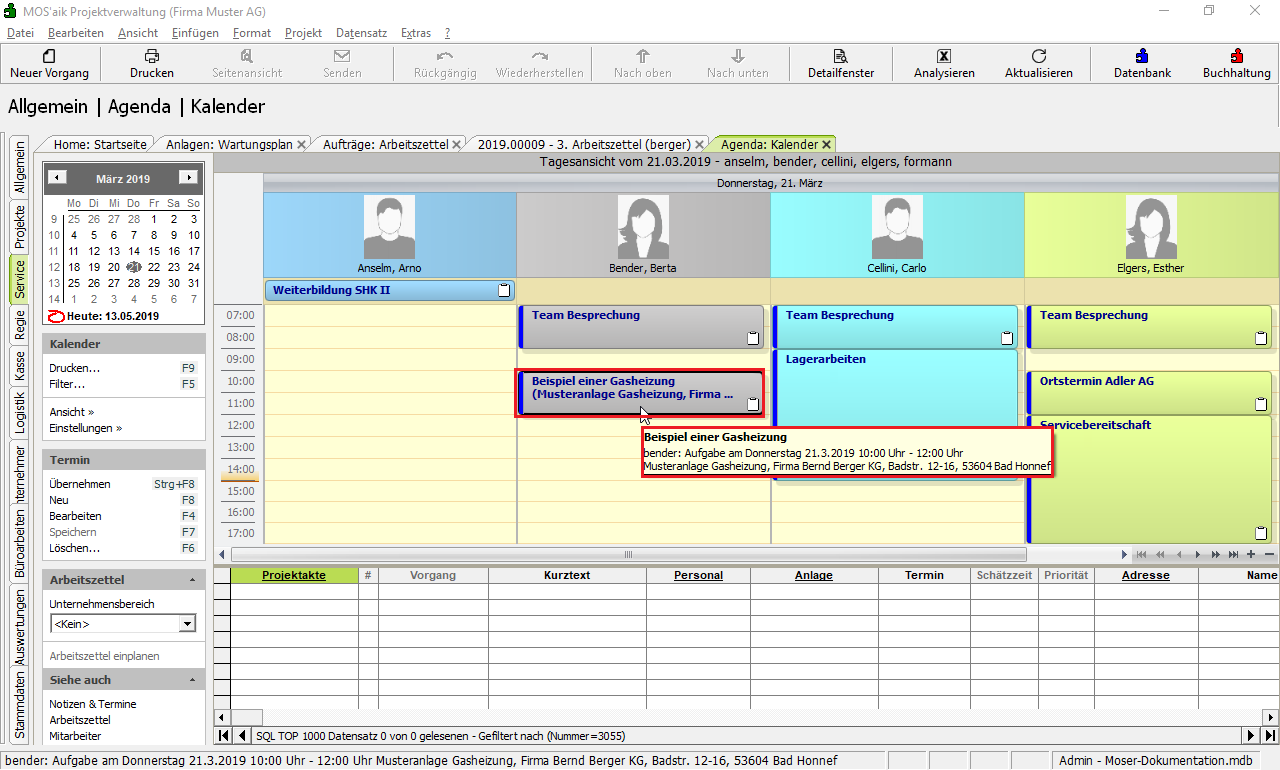Click the Aktualisieren refresh icon
The width and height of the screenshot is (1280, 770).
click(1038, 57)
